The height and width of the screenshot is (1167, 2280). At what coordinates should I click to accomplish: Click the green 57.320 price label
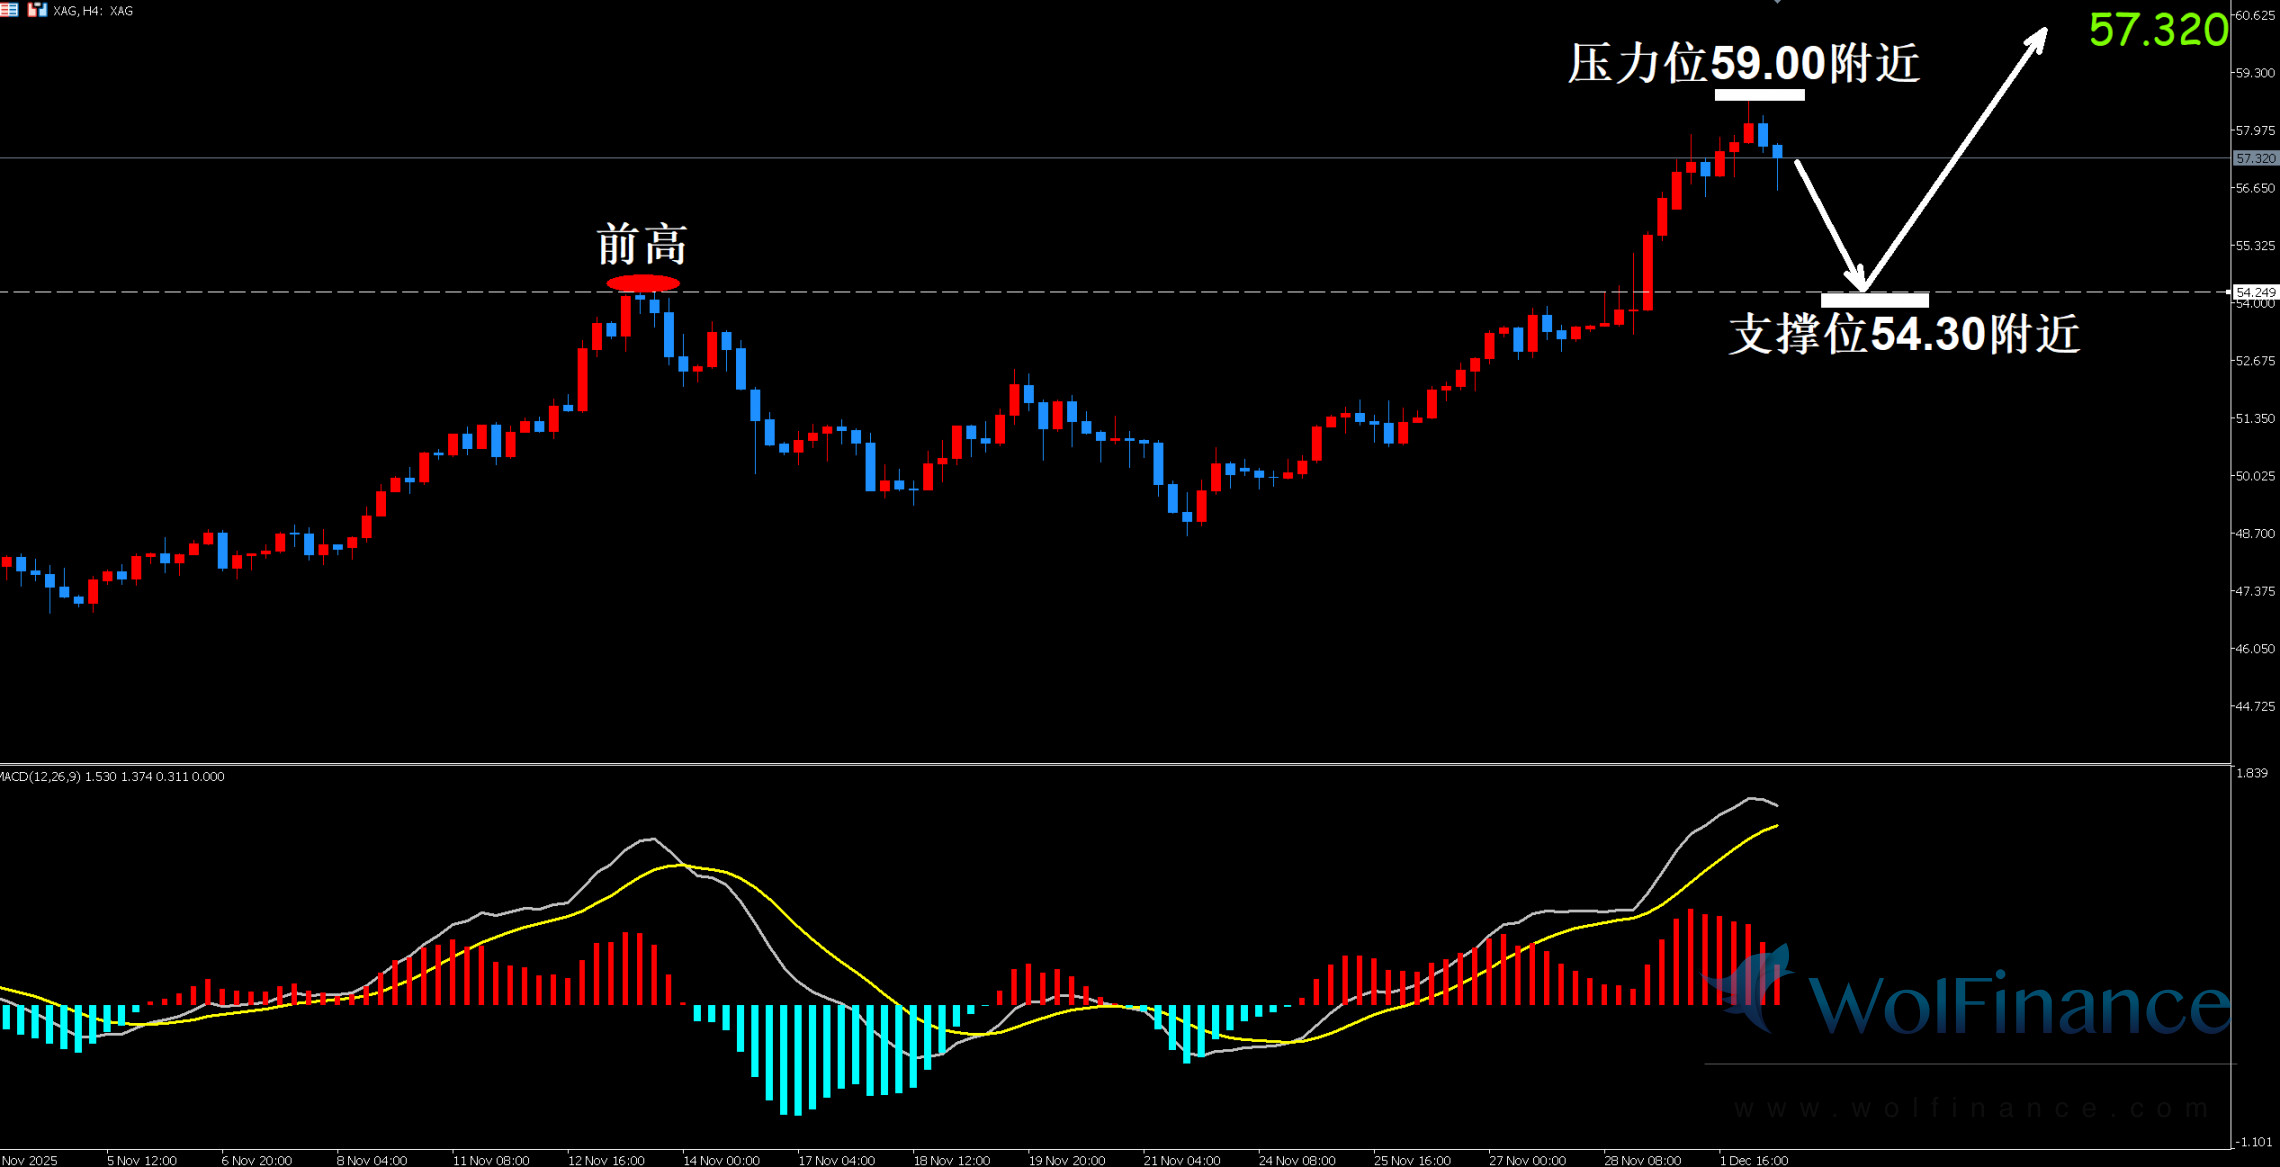(x=2158, y=30)
